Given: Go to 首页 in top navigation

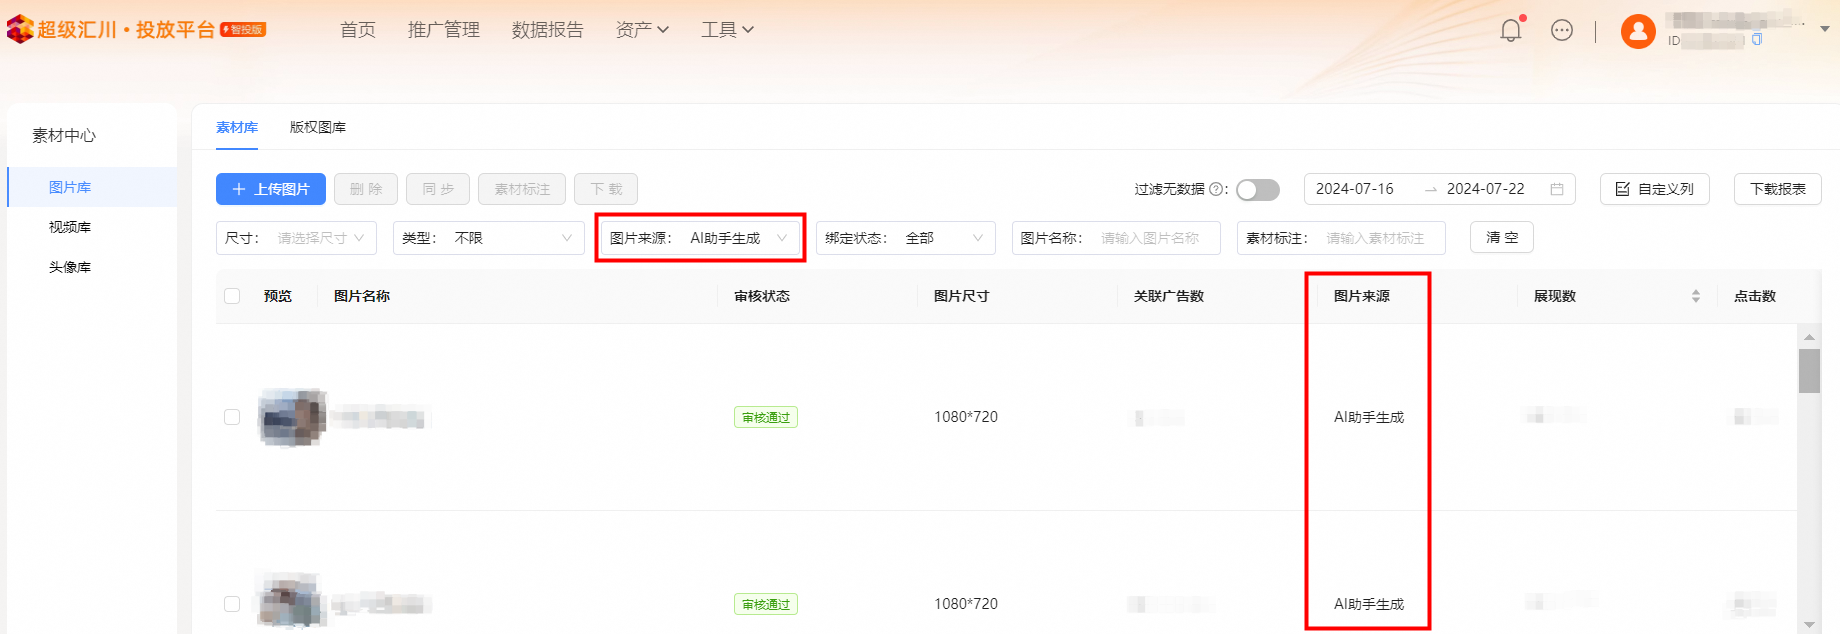Looking at the screenshot, I should (x=357, y=30).
